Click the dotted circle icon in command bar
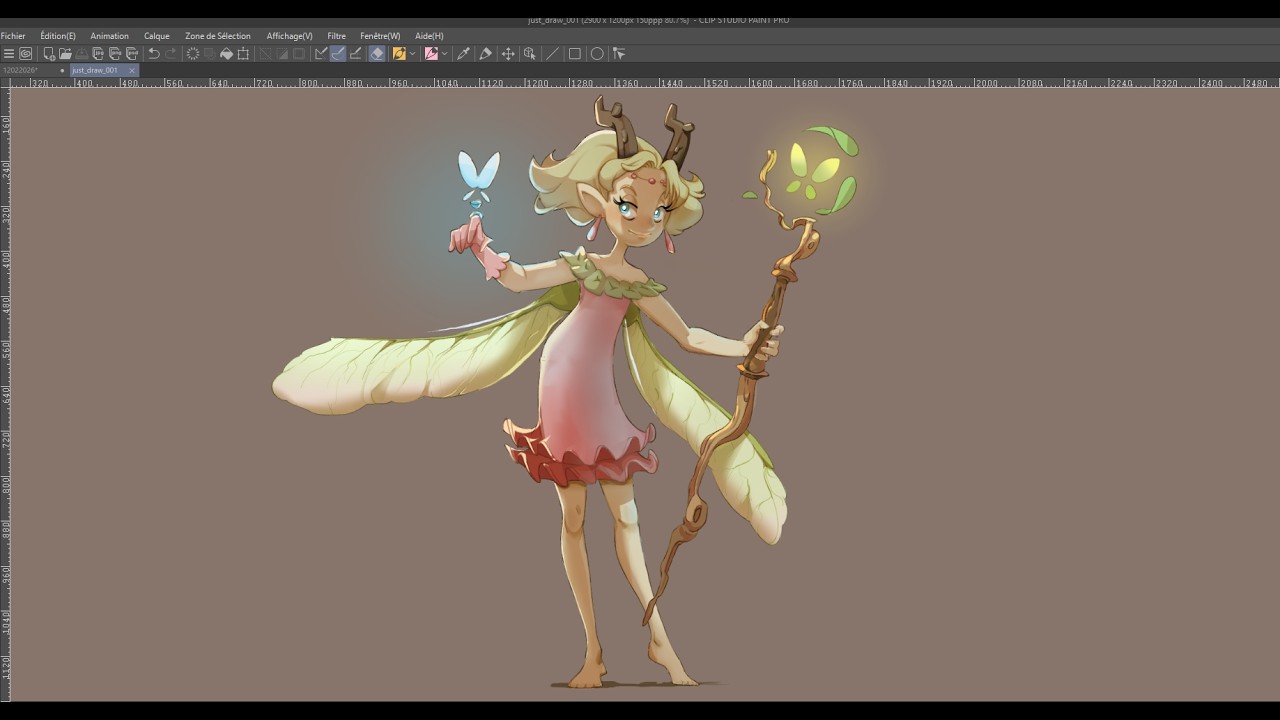1280x720 pixels. pyautogui.click(x=193, y=54)
